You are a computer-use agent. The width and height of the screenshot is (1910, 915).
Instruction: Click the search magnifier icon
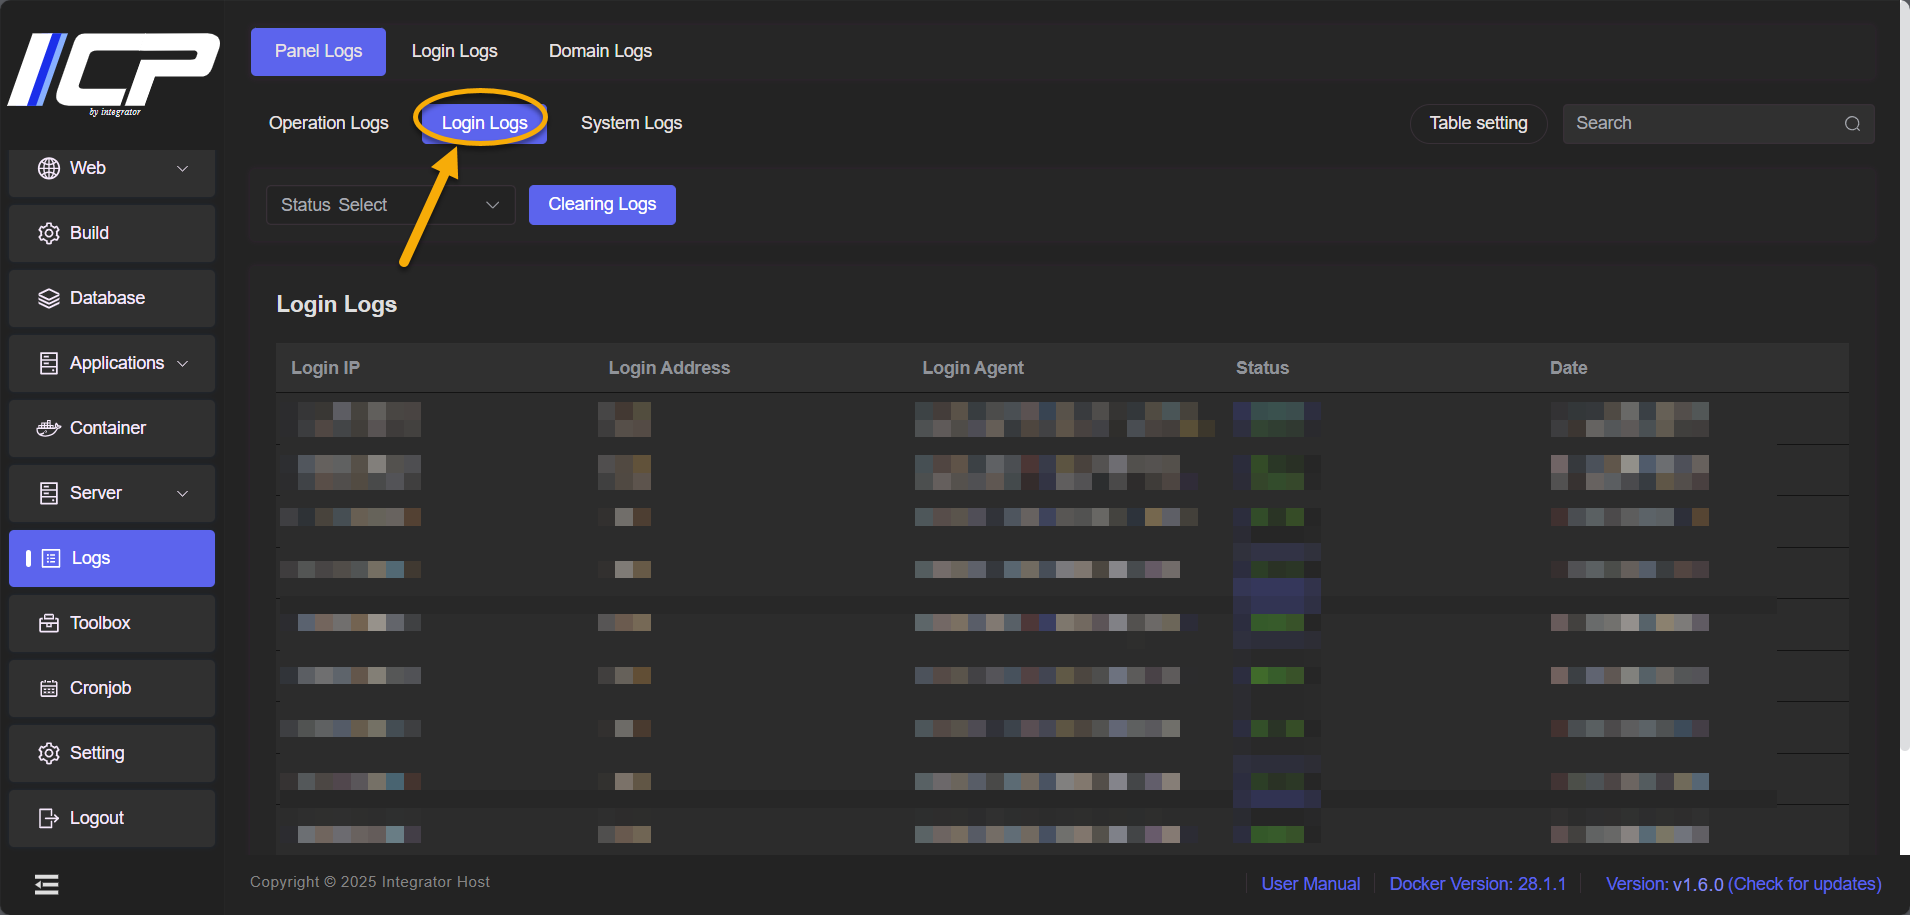[1852, 124]
